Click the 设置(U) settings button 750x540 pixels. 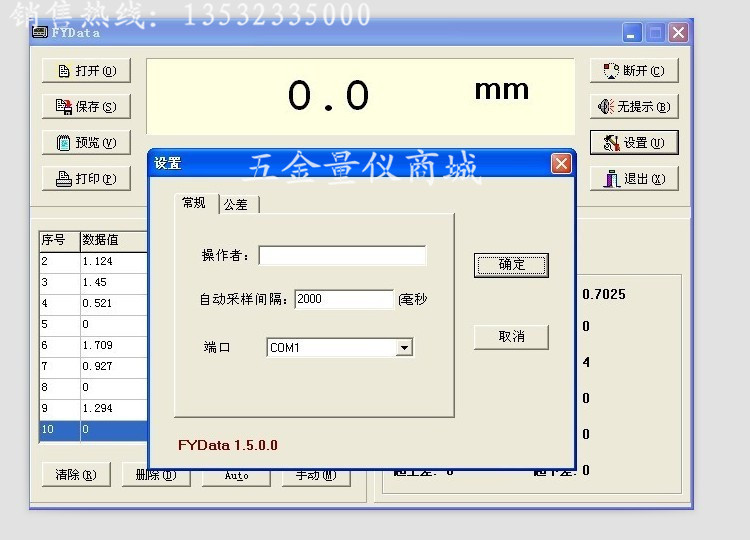click(x=634, y=143)
